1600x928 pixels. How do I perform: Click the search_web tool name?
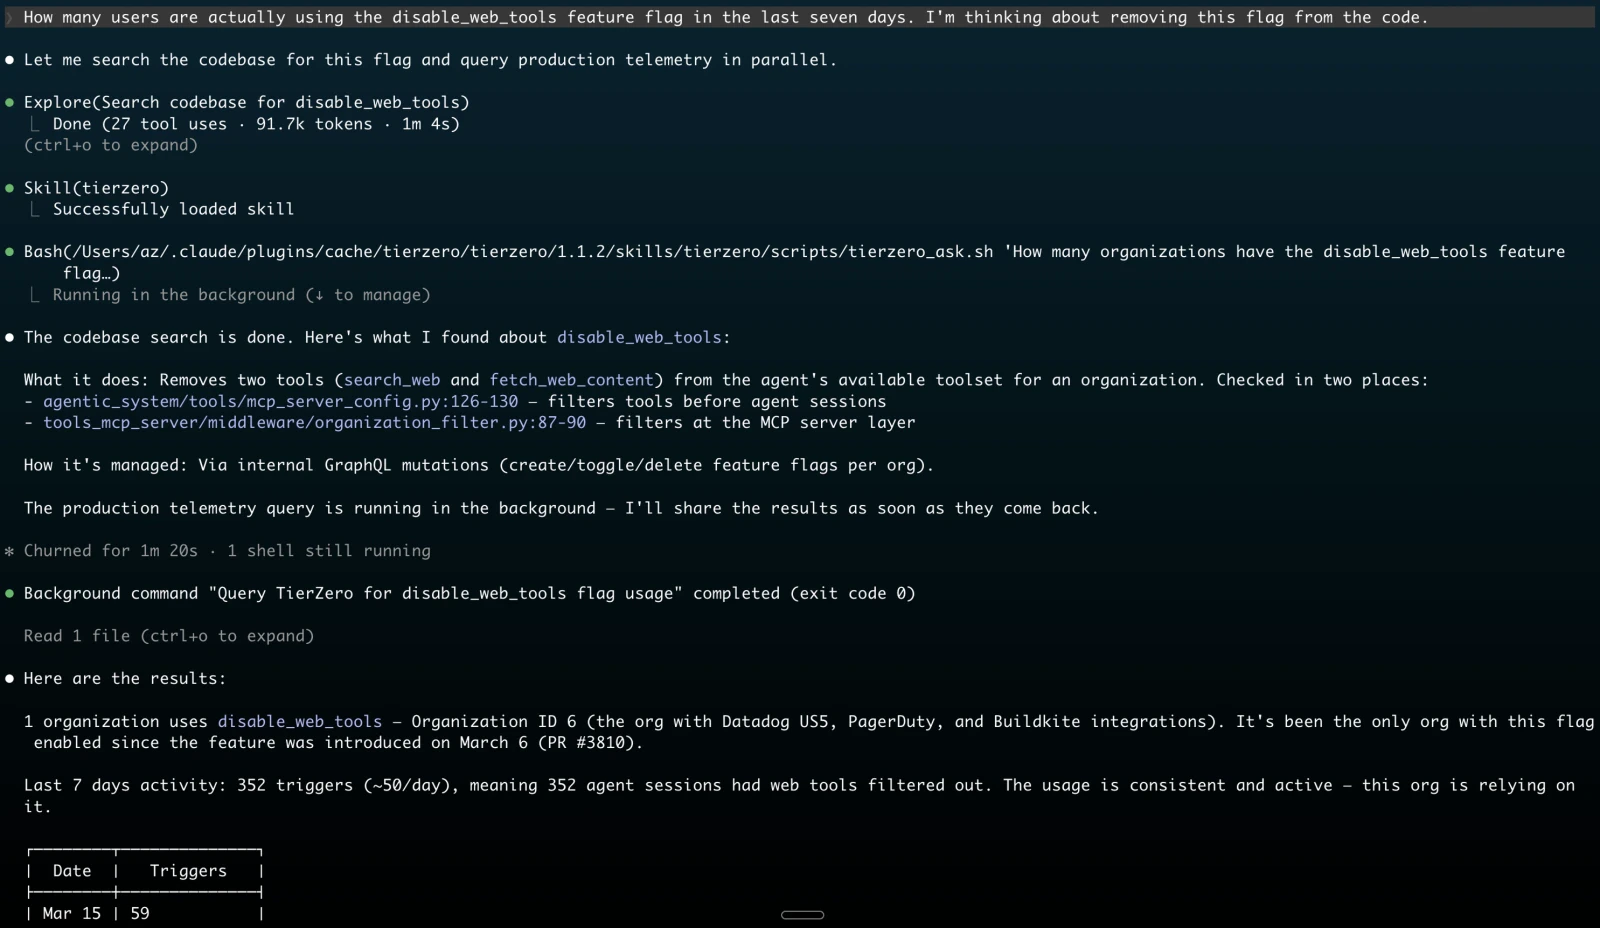coord(392,380)
